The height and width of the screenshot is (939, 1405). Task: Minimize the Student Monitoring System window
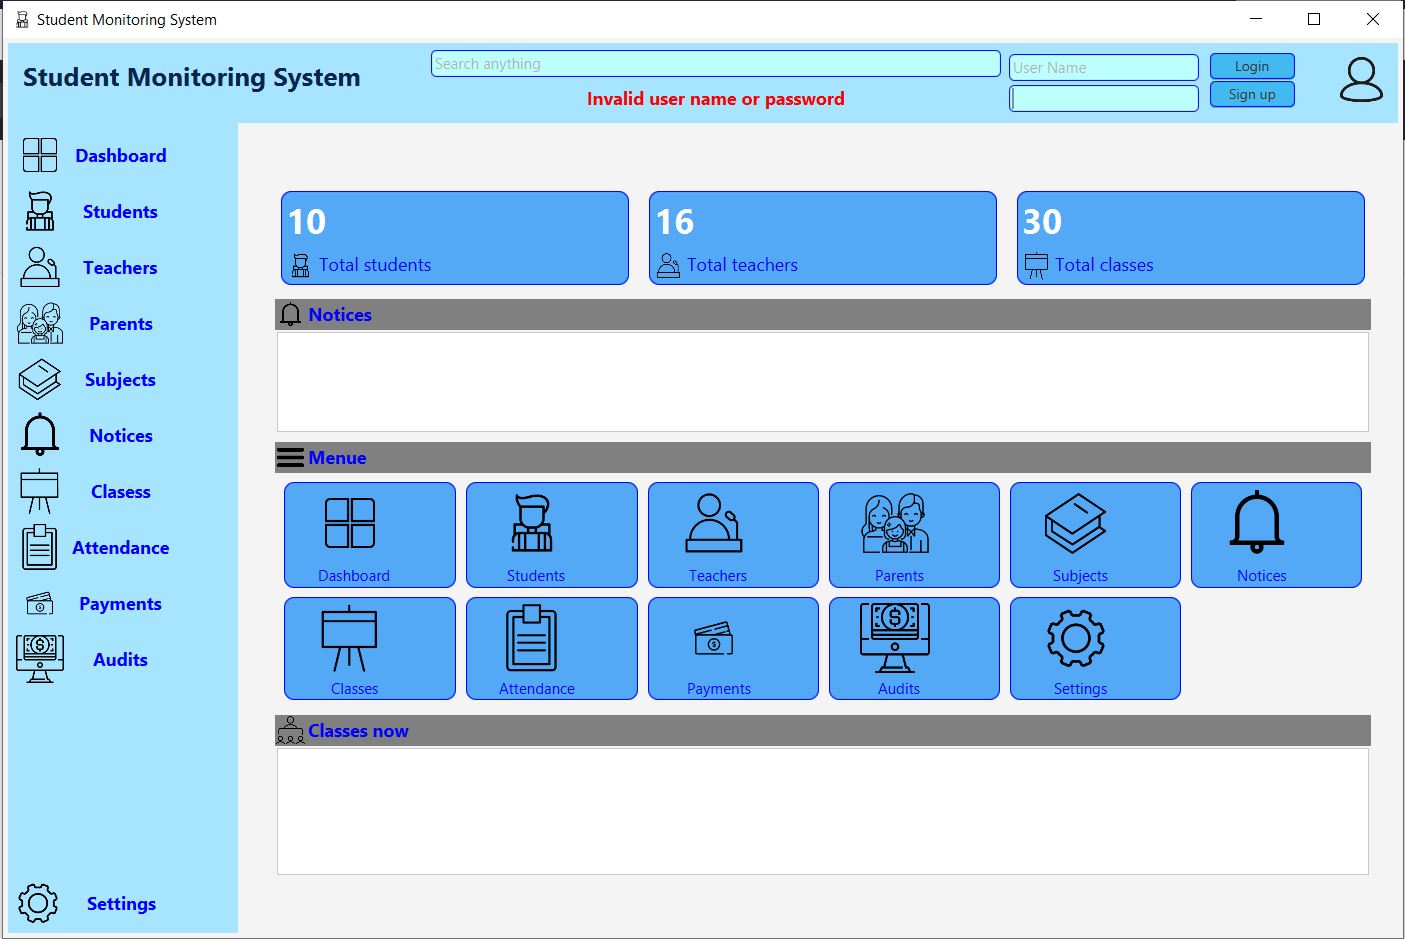coord(1256,19)
